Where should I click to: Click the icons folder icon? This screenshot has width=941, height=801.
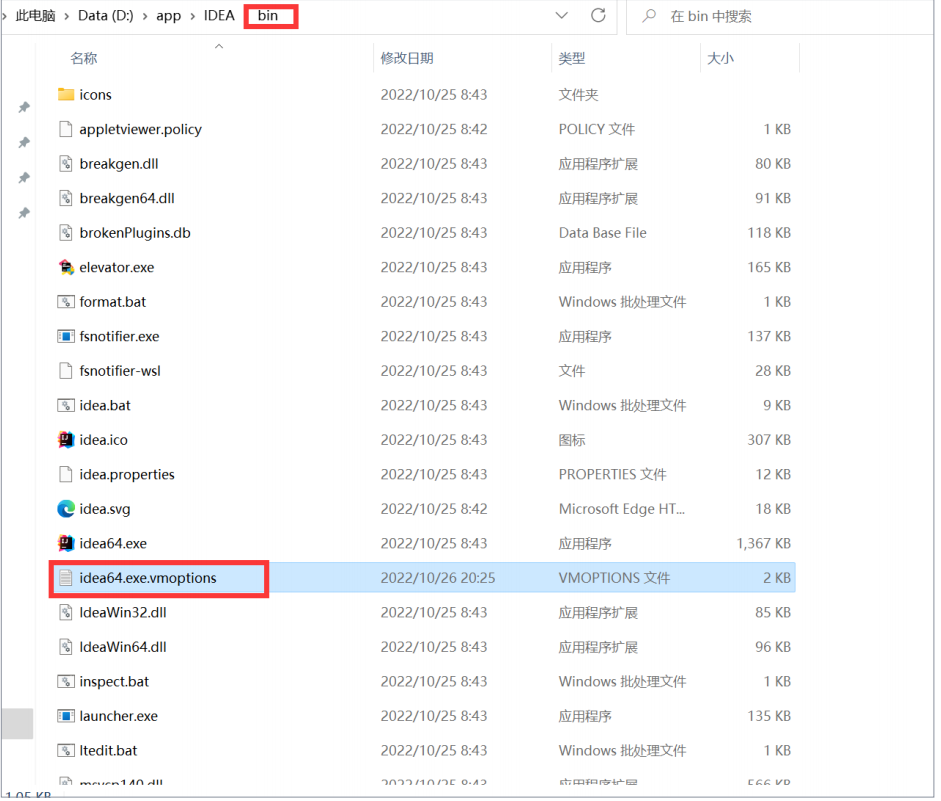[65, 95]
